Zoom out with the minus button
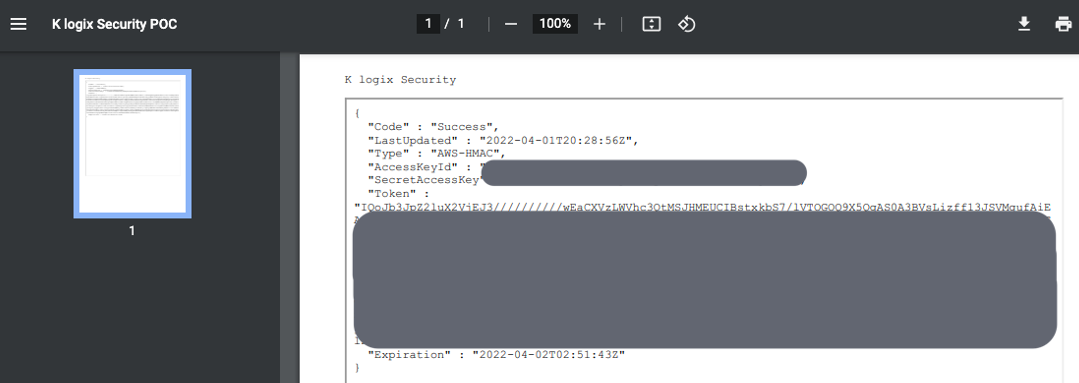The width and height of the screenshot is (1079, 383). (511, 24)
